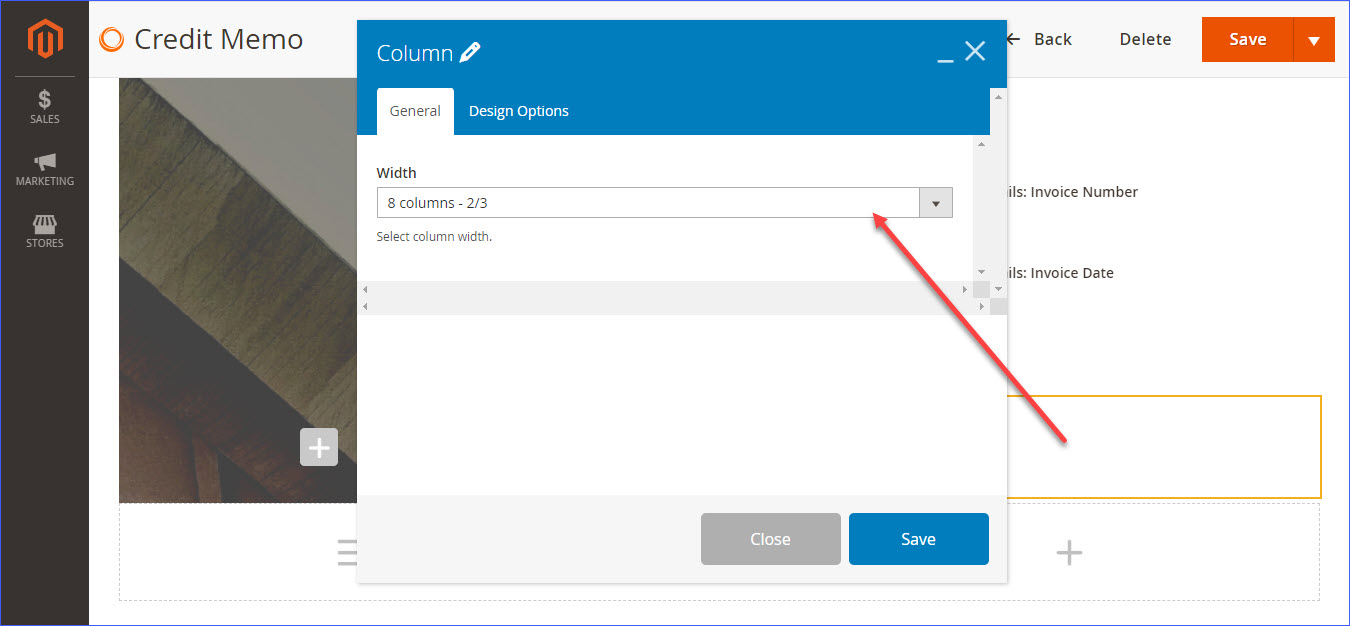Screen dimensions: 1350x626
Task: Add a new element with right-side plus icon
Action: pos(1069,551)
